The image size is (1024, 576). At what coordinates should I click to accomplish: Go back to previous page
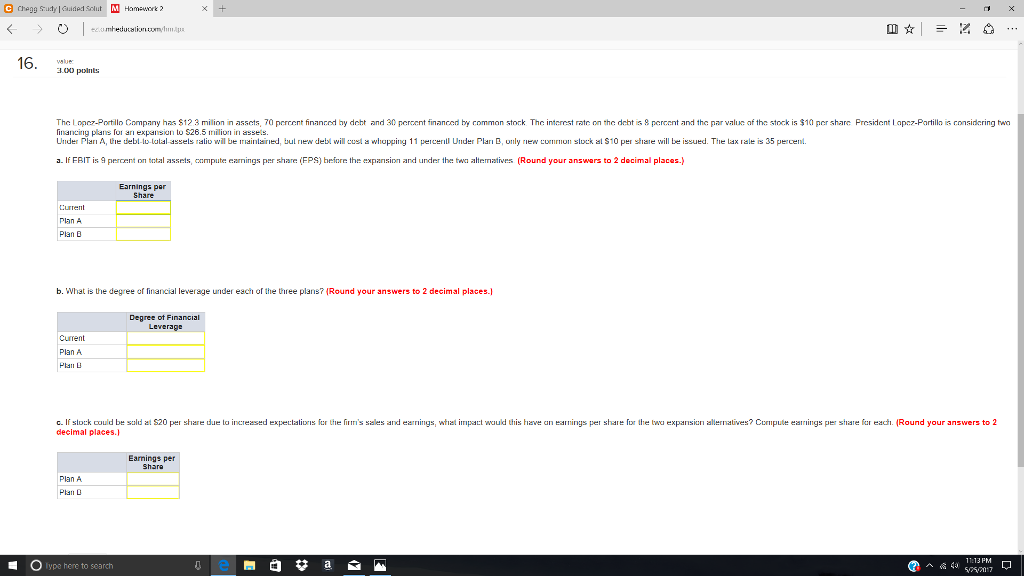tap(12, 29)
